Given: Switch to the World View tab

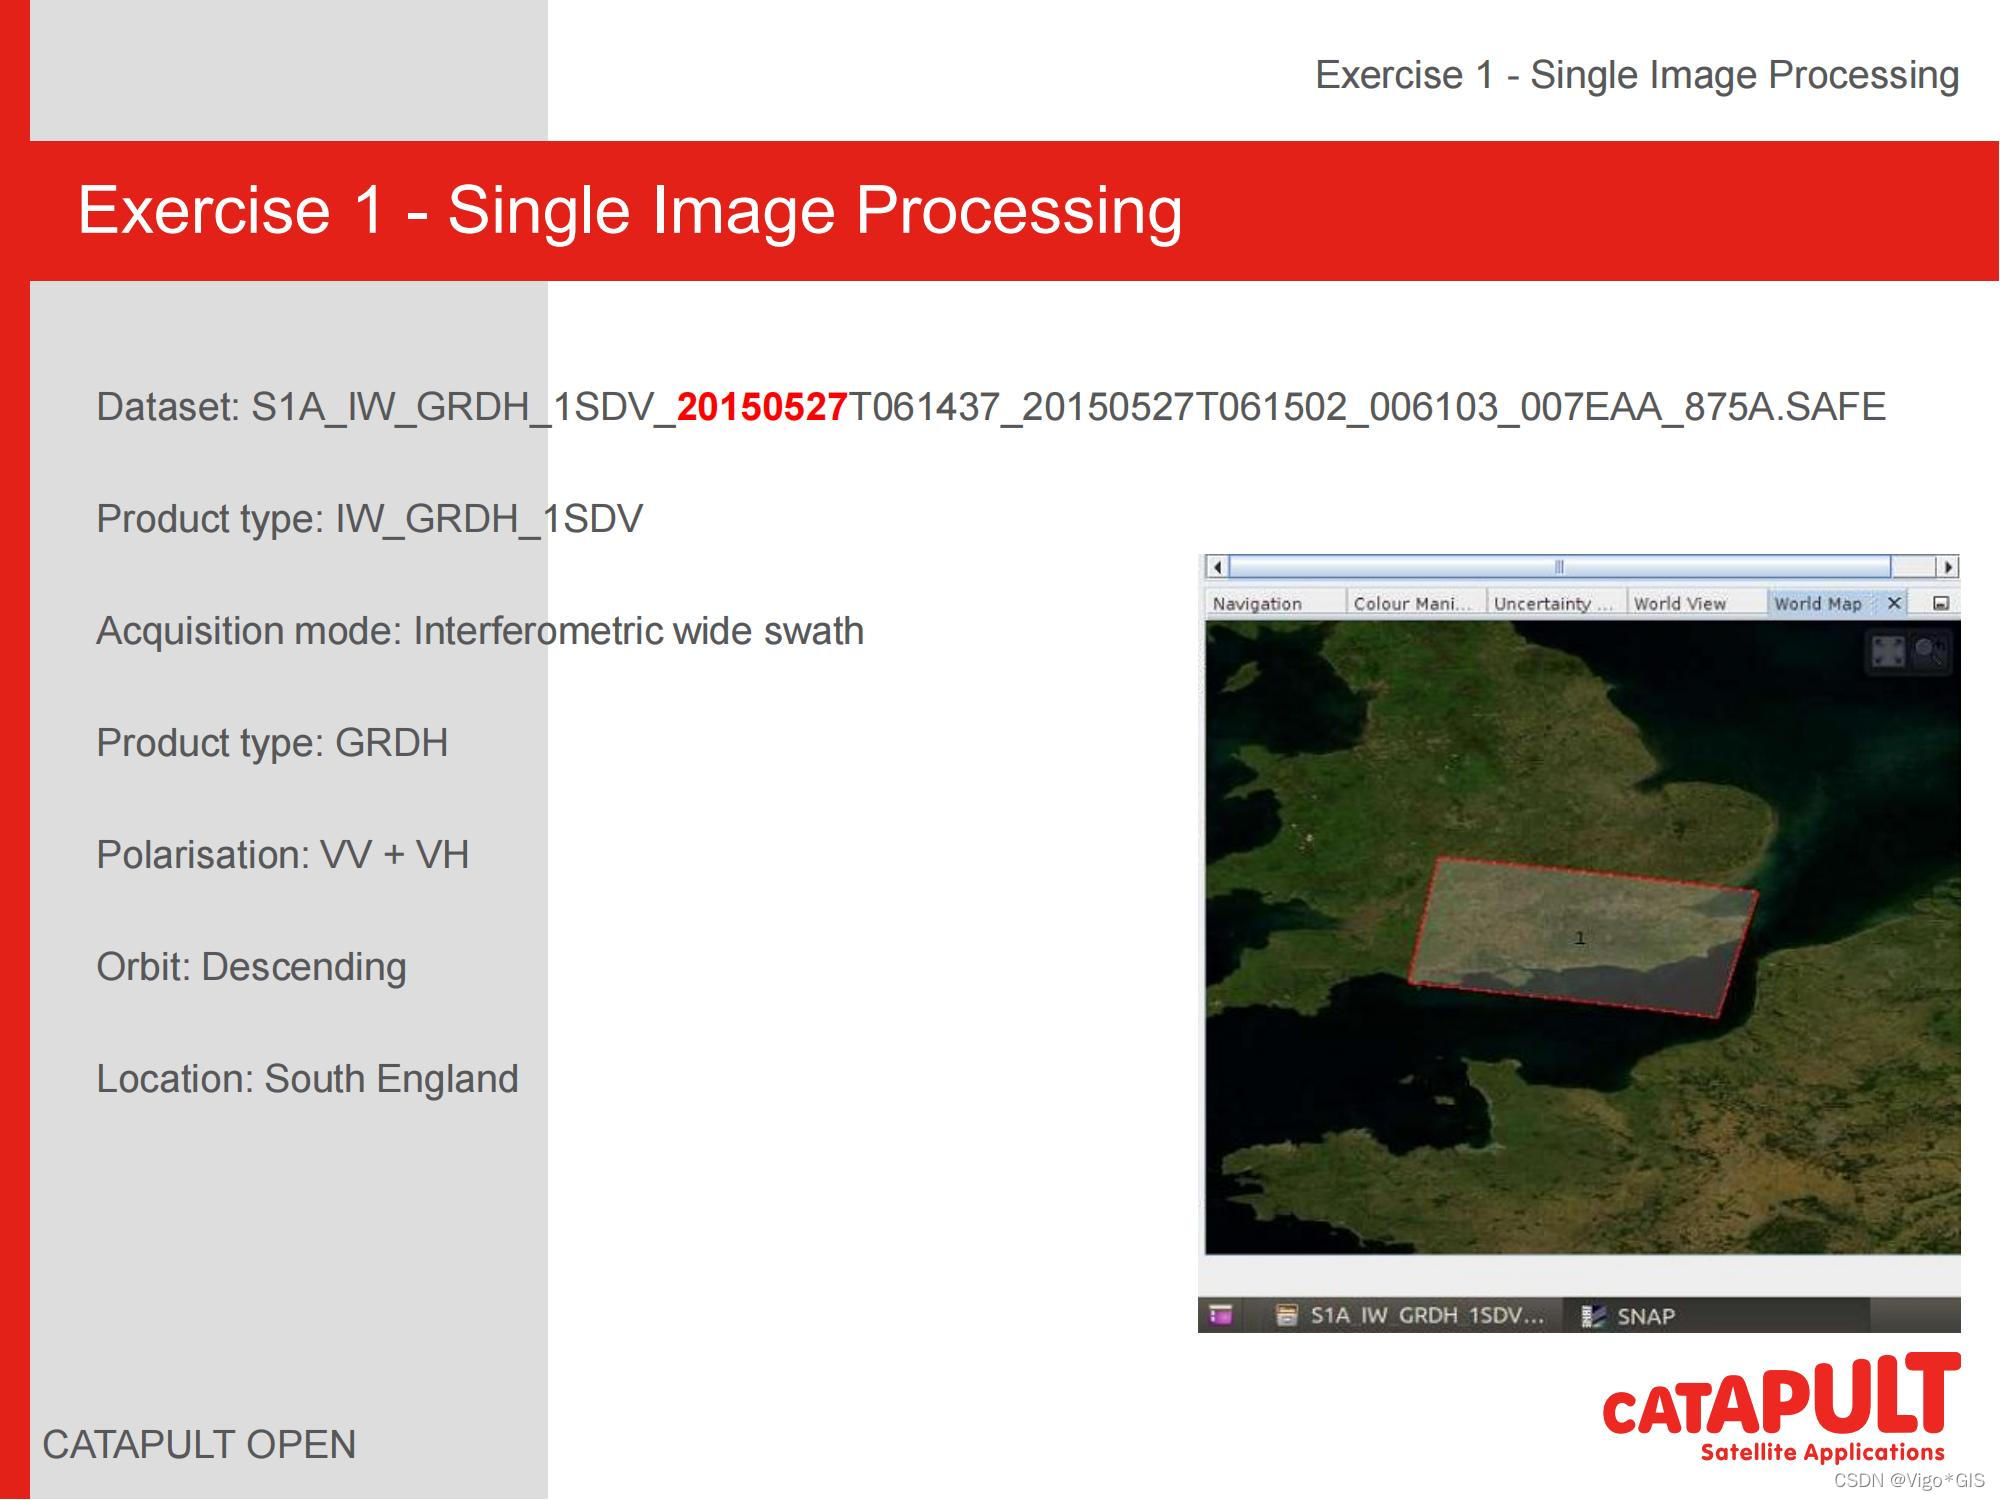Looking at the screenshot, I should tap(1680, 603).
